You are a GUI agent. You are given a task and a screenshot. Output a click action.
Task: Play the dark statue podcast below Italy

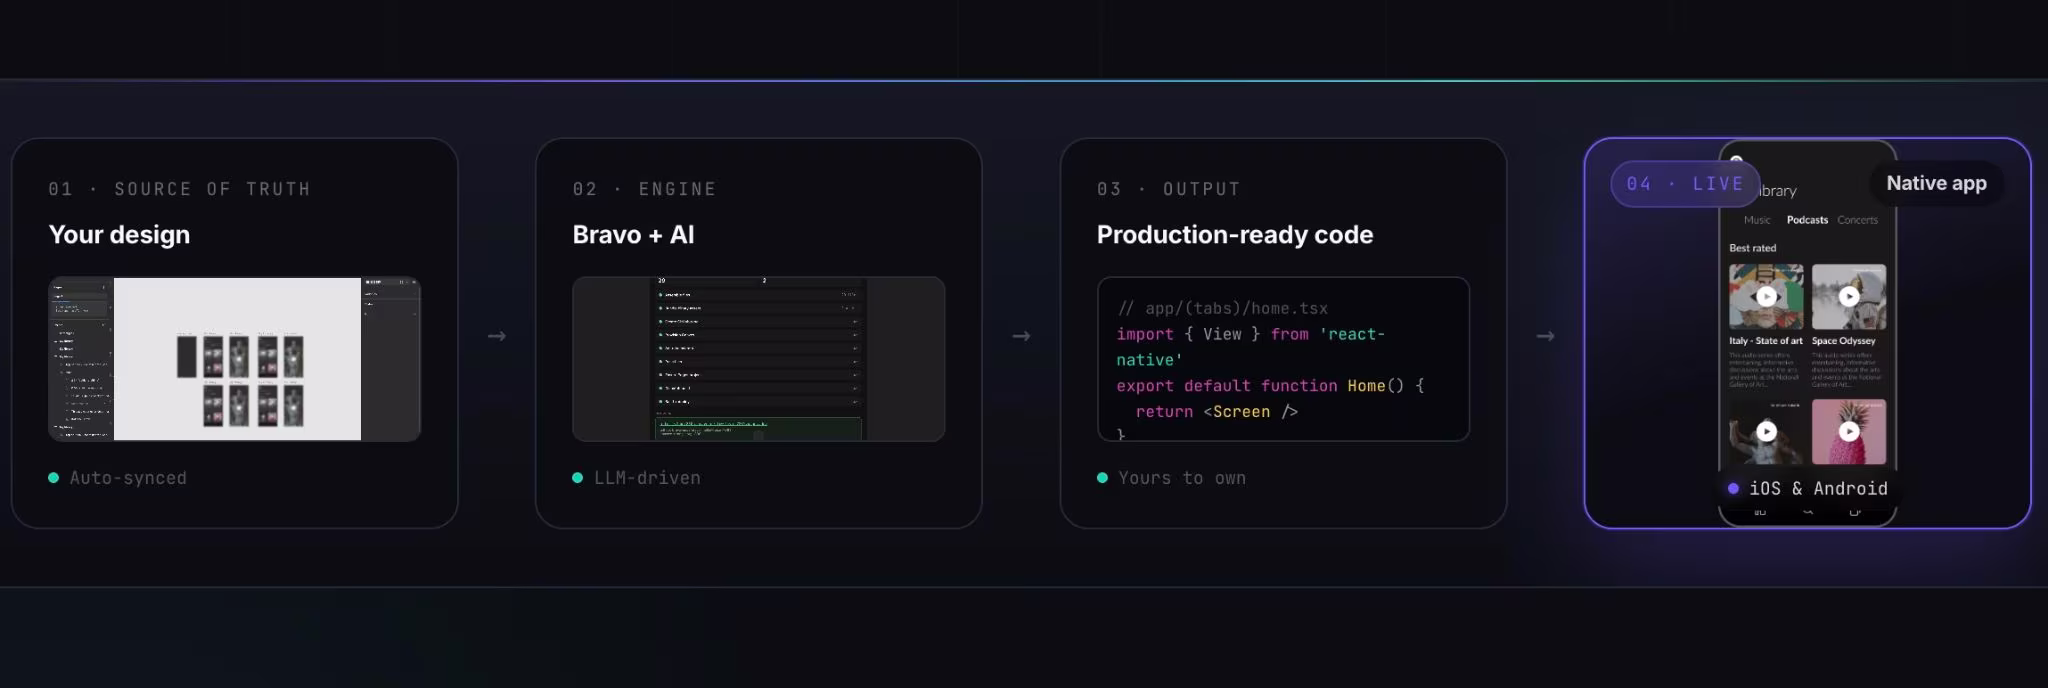(1767, 431)
